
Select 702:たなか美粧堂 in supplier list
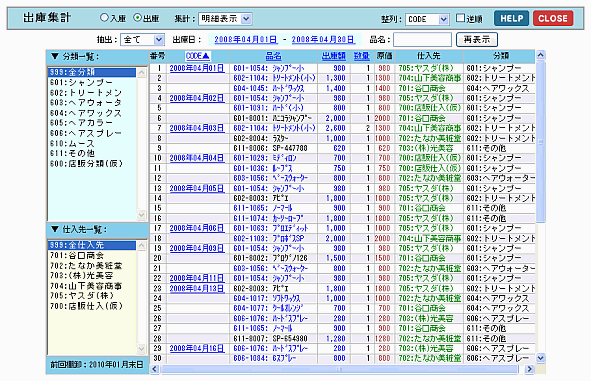92,265
